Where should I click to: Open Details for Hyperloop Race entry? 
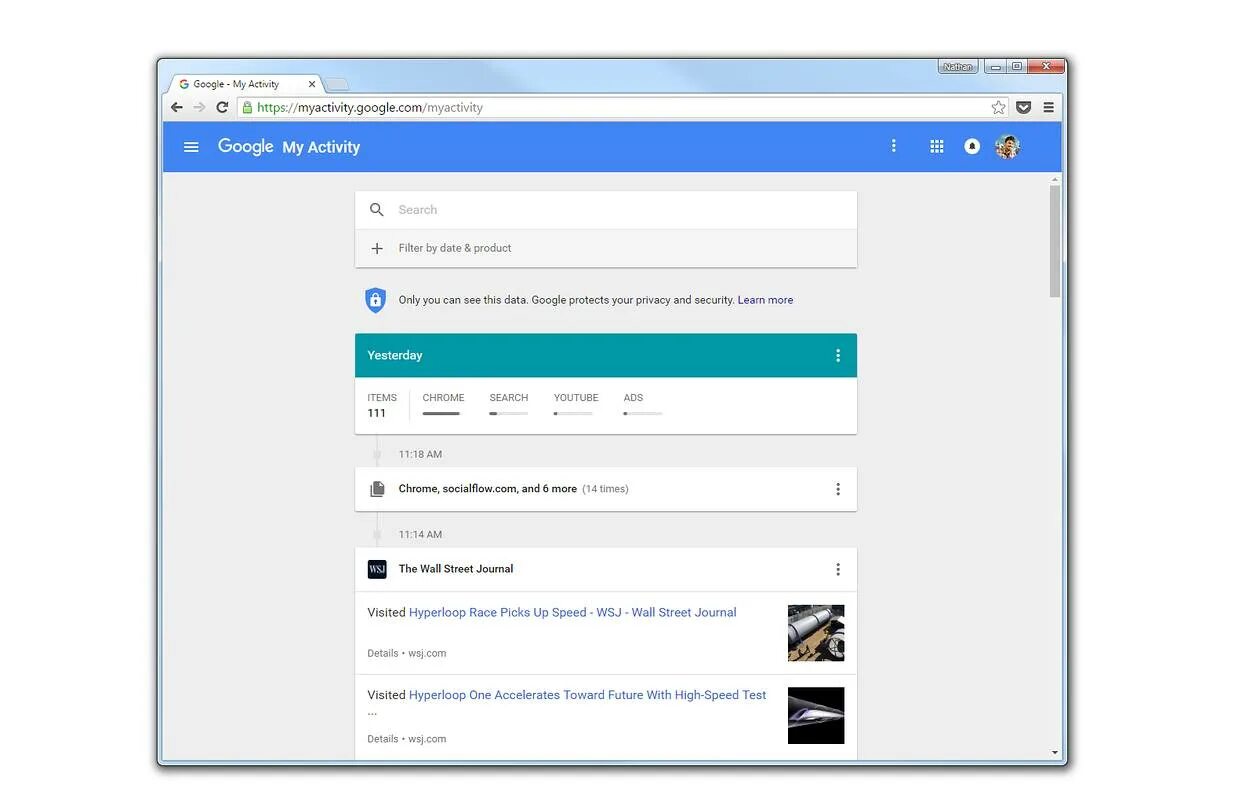tap(382, 654)
